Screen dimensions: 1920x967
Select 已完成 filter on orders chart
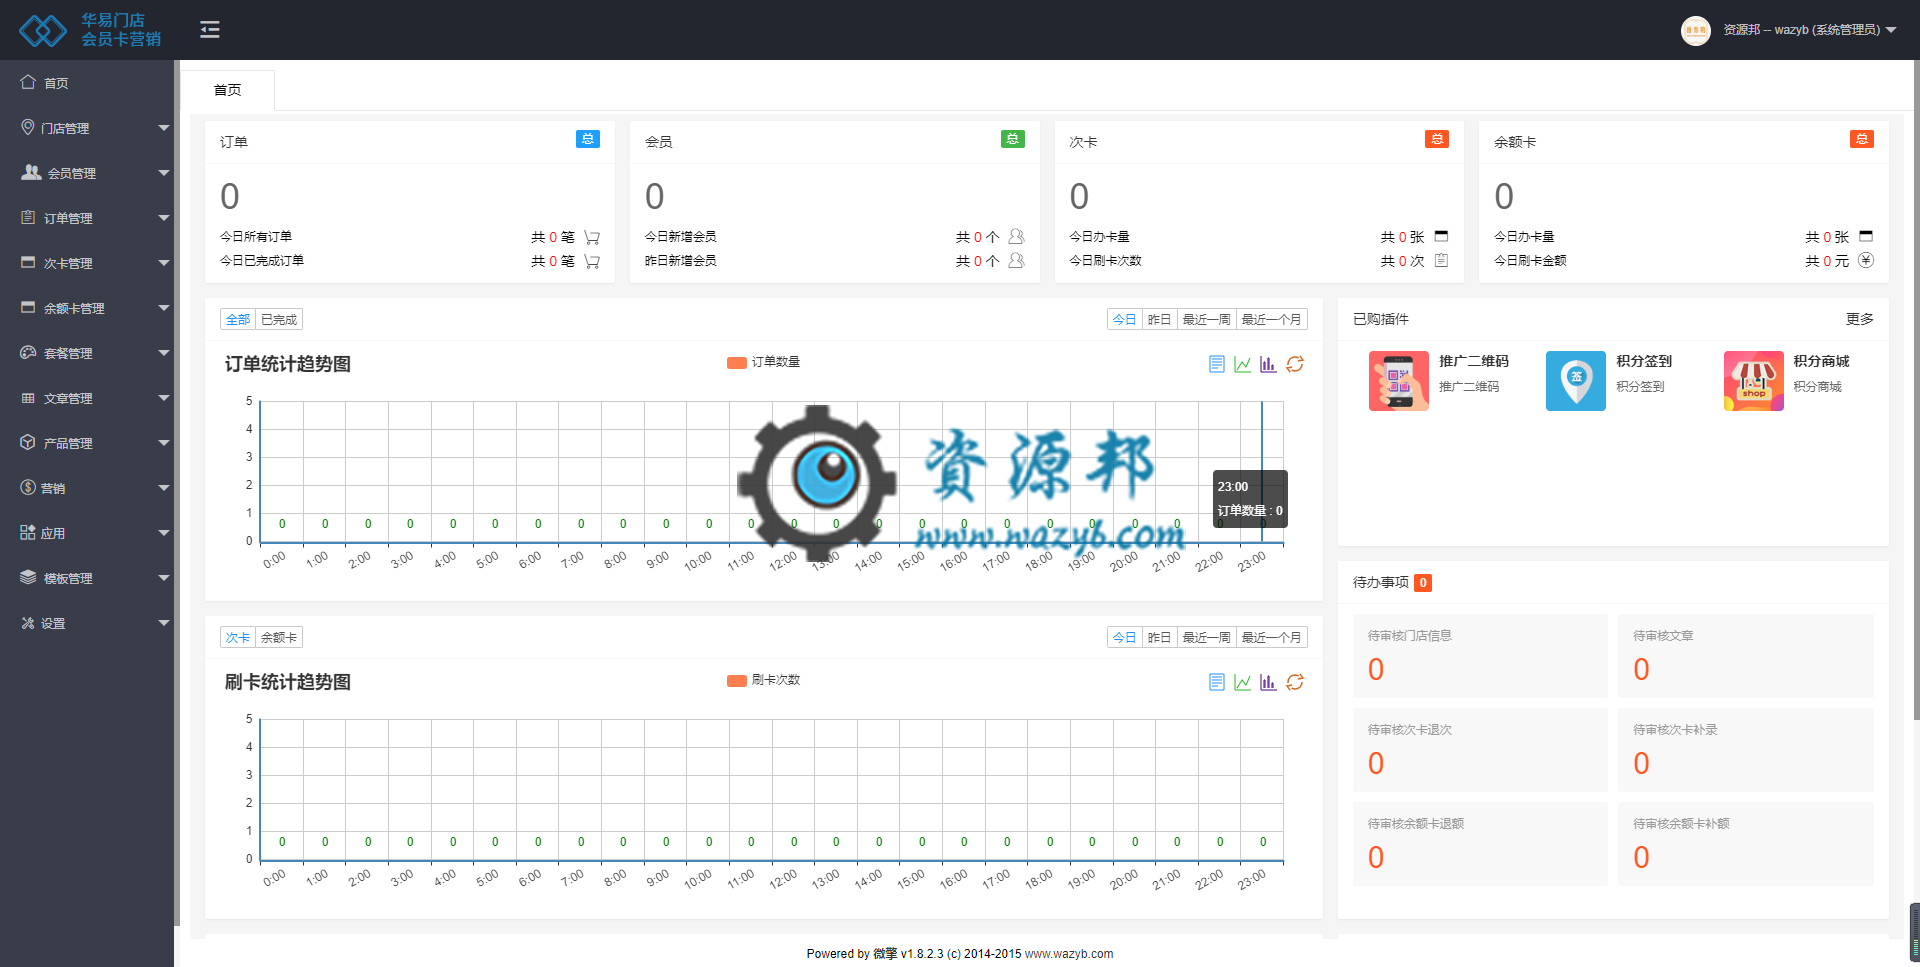coord(279,320)
